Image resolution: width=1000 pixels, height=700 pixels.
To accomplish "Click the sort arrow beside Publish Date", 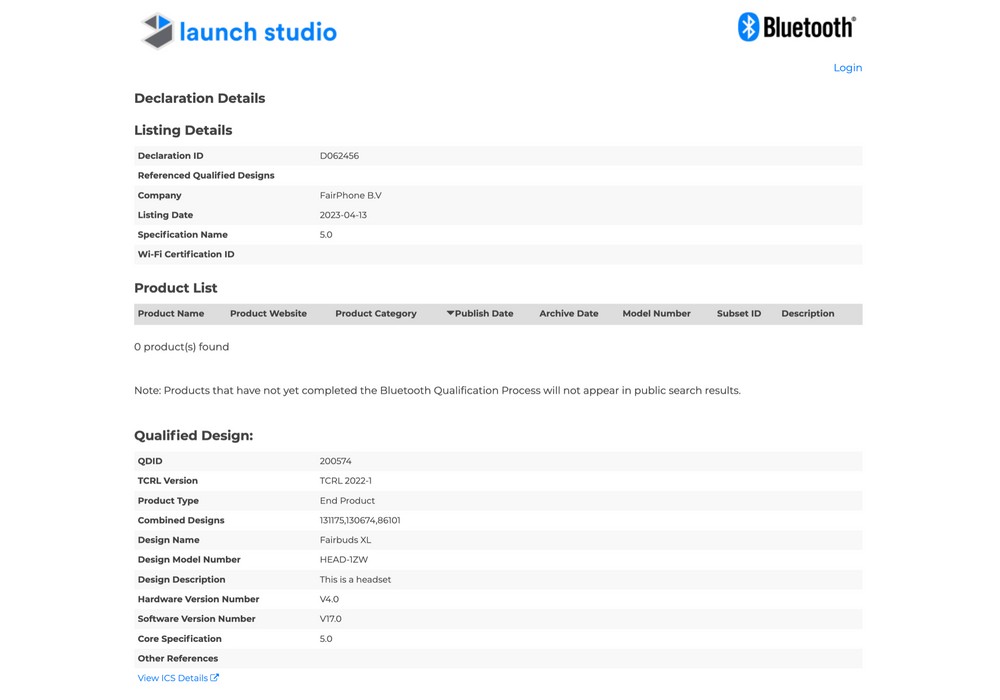I will 450,313.
